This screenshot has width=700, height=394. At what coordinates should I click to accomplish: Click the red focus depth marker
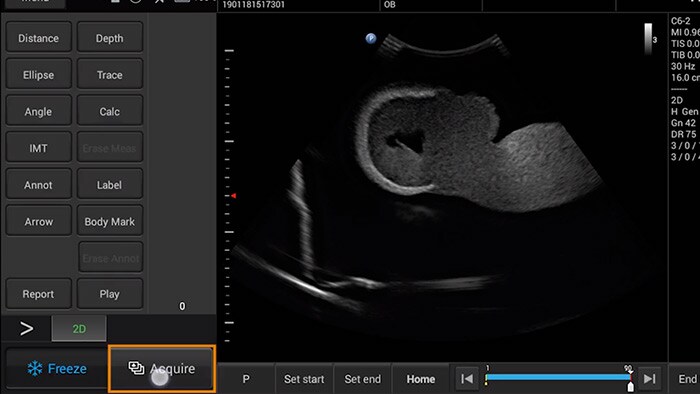(x=233, y=195)
